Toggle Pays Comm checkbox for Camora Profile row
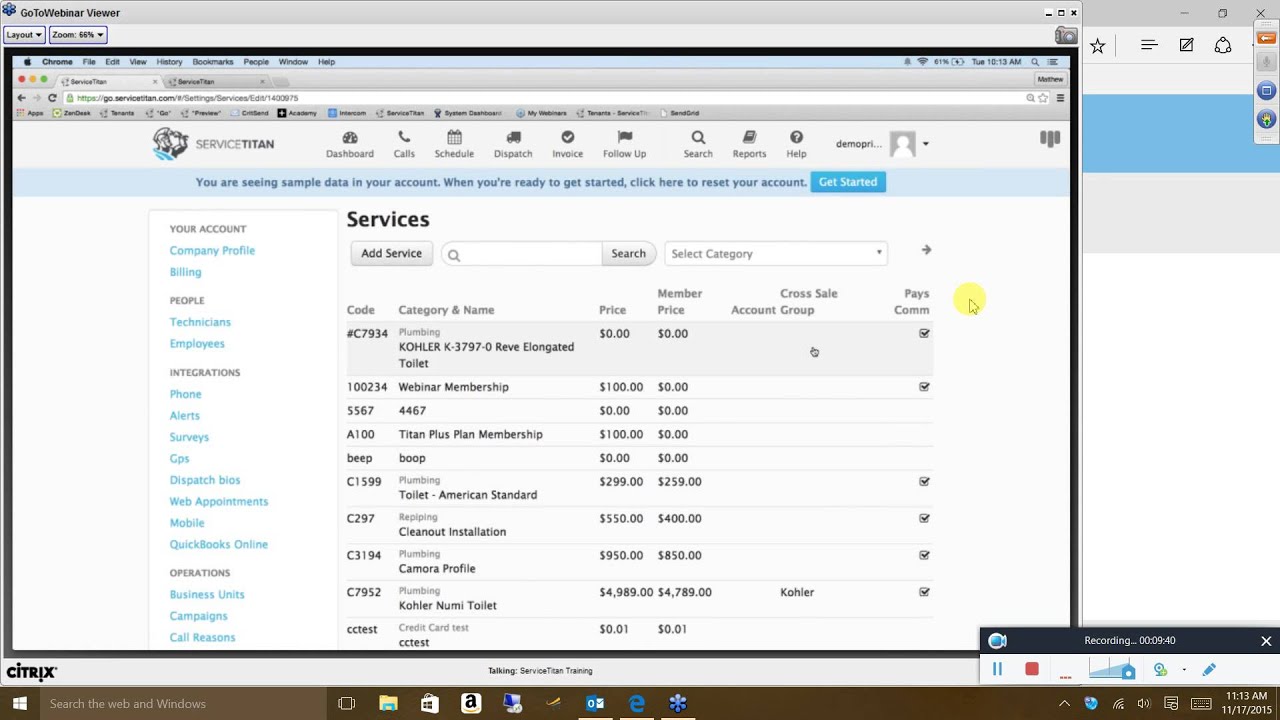Image resolution: width=1280 pixels, height=720 pixels. 924,555
